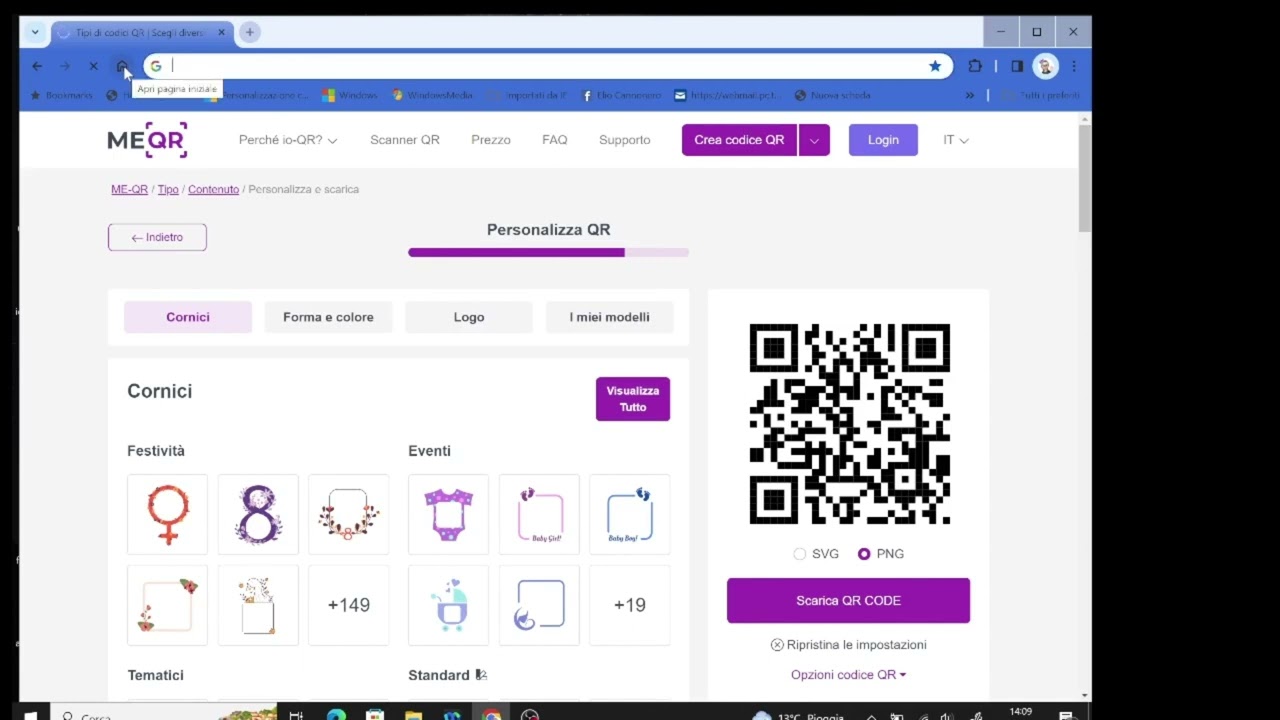Open the ME-QR breadcrumb link
Viewport: 1280px width, 720px height.
[x=129, y=189]
